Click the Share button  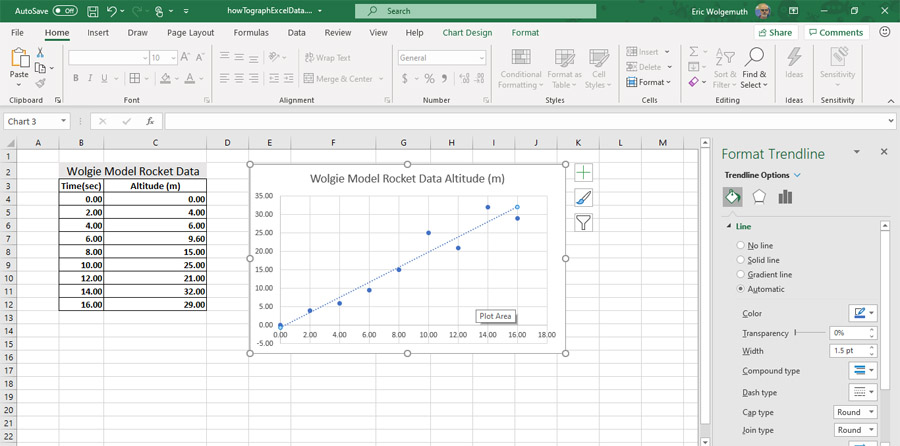pyautogui.click(x=775, y=32)
